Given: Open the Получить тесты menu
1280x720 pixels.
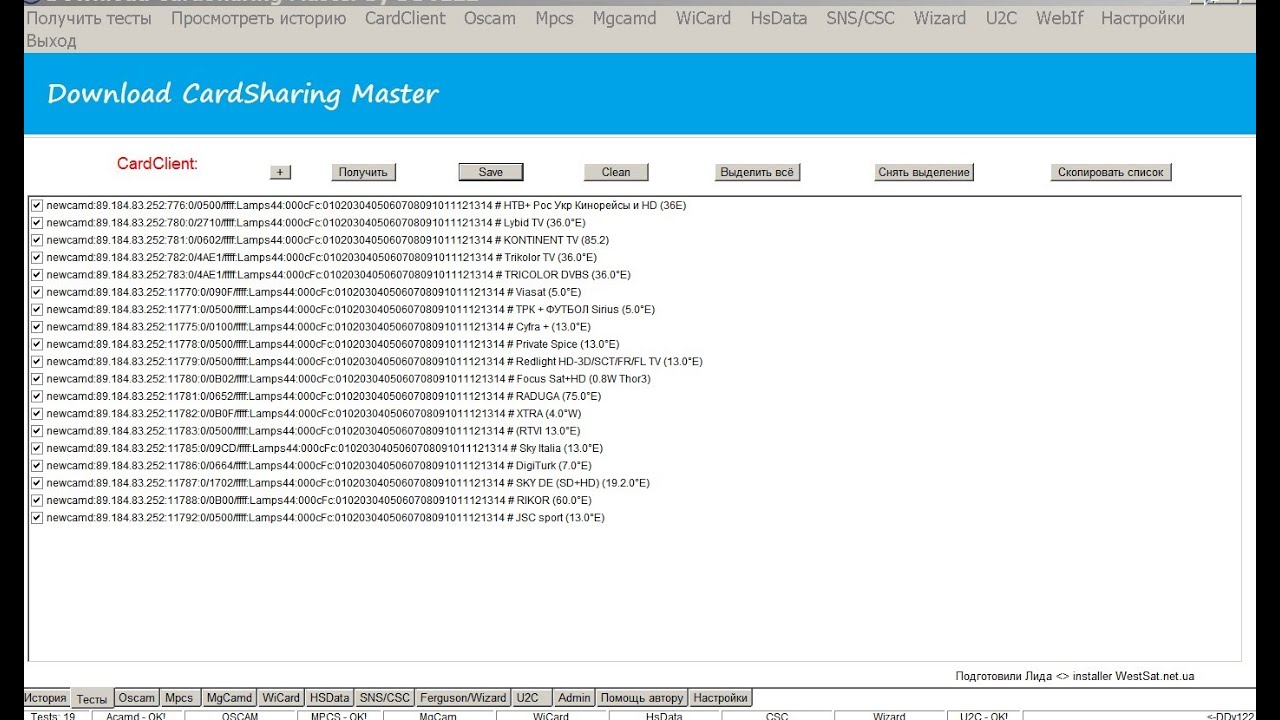Looking at the screenshot, I should tap(89, 18).
